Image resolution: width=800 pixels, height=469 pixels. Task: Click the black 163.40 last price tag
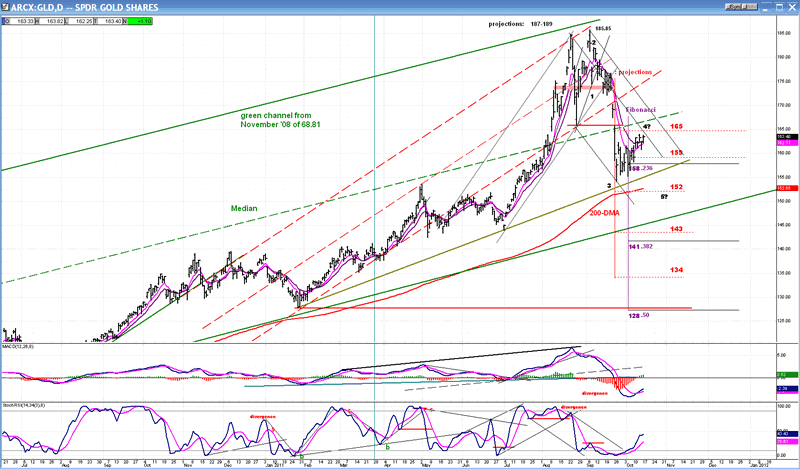785,137
